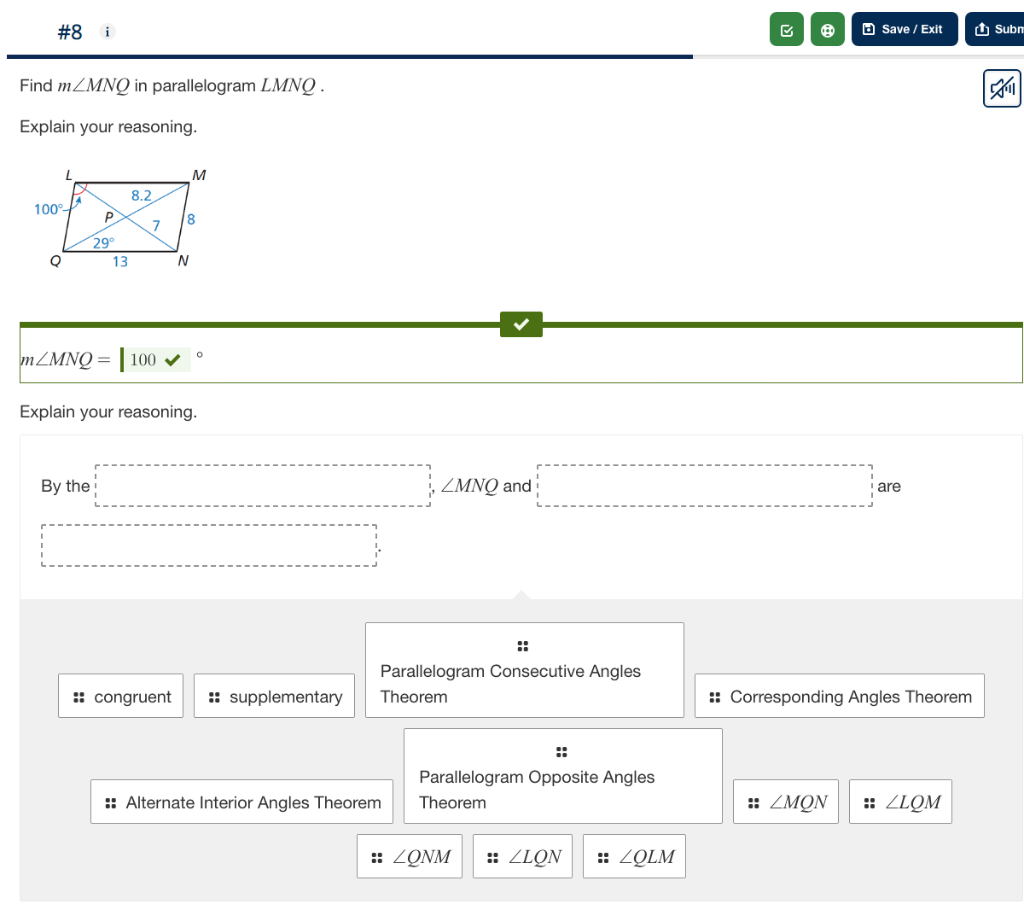Image resolution: width=1024 pixels, height=904 pixels.
Task: Click the upload icon on the Submit button
Action: click(981, 29)
